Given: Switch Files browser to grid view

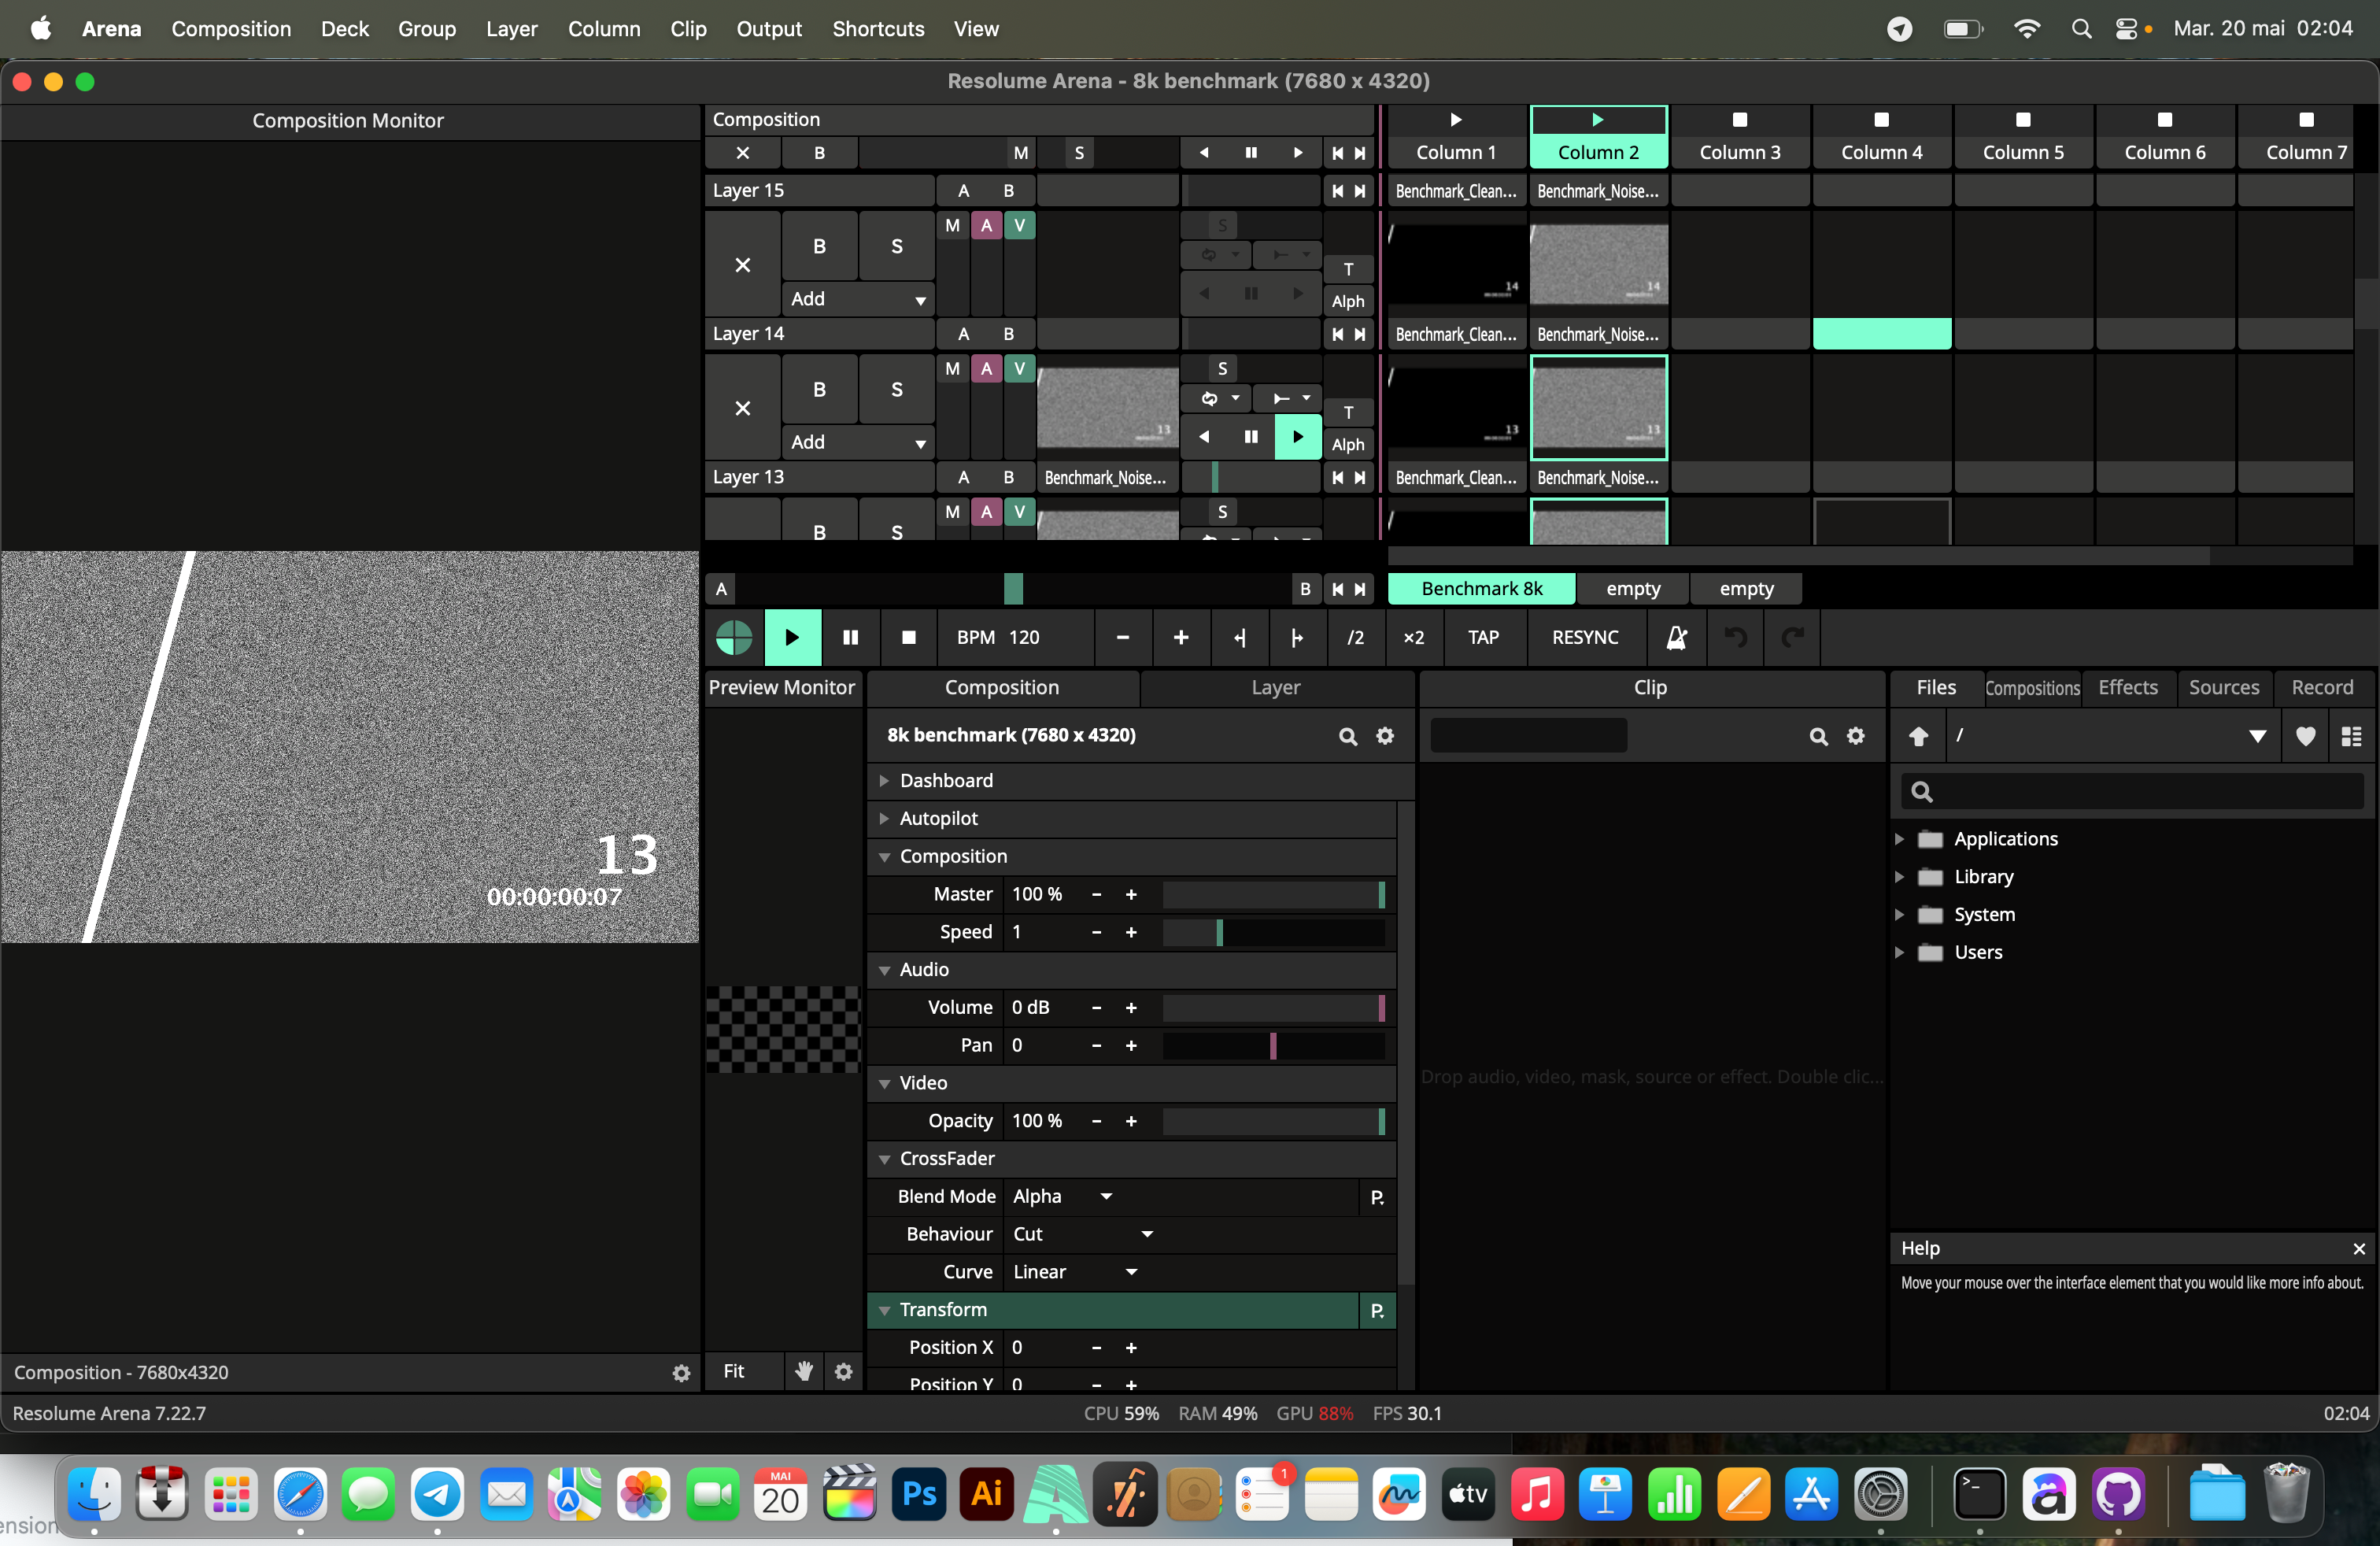Looking at the screenshot, I should tap(2351, 736).
